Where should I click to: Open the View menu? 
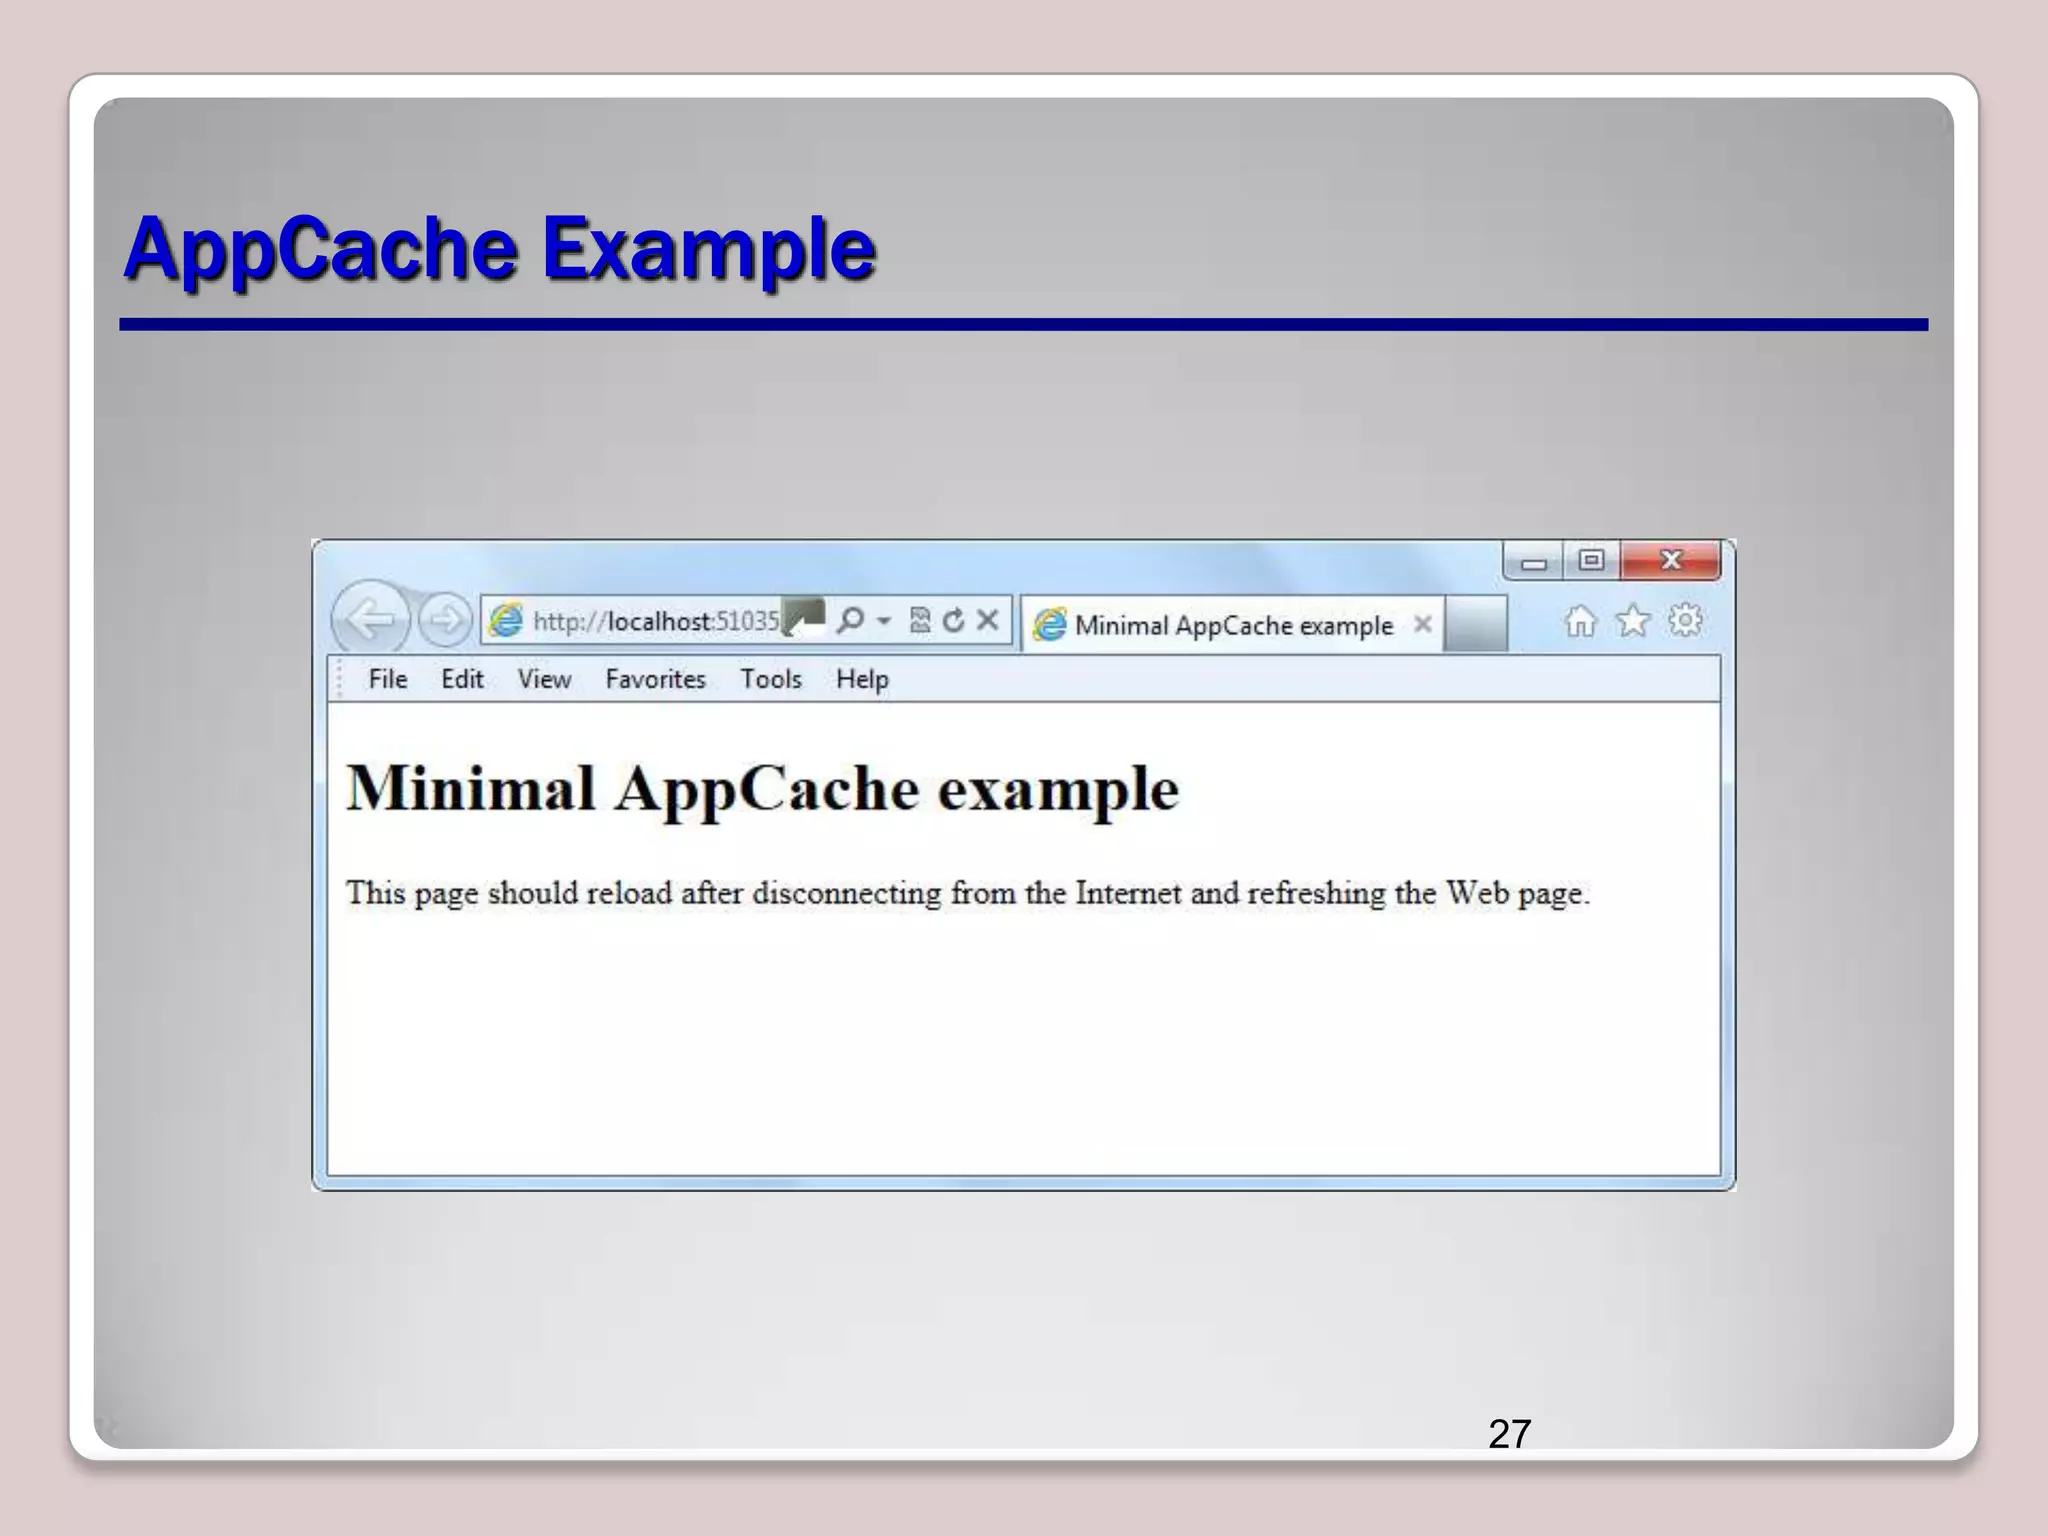click(544, 679)
